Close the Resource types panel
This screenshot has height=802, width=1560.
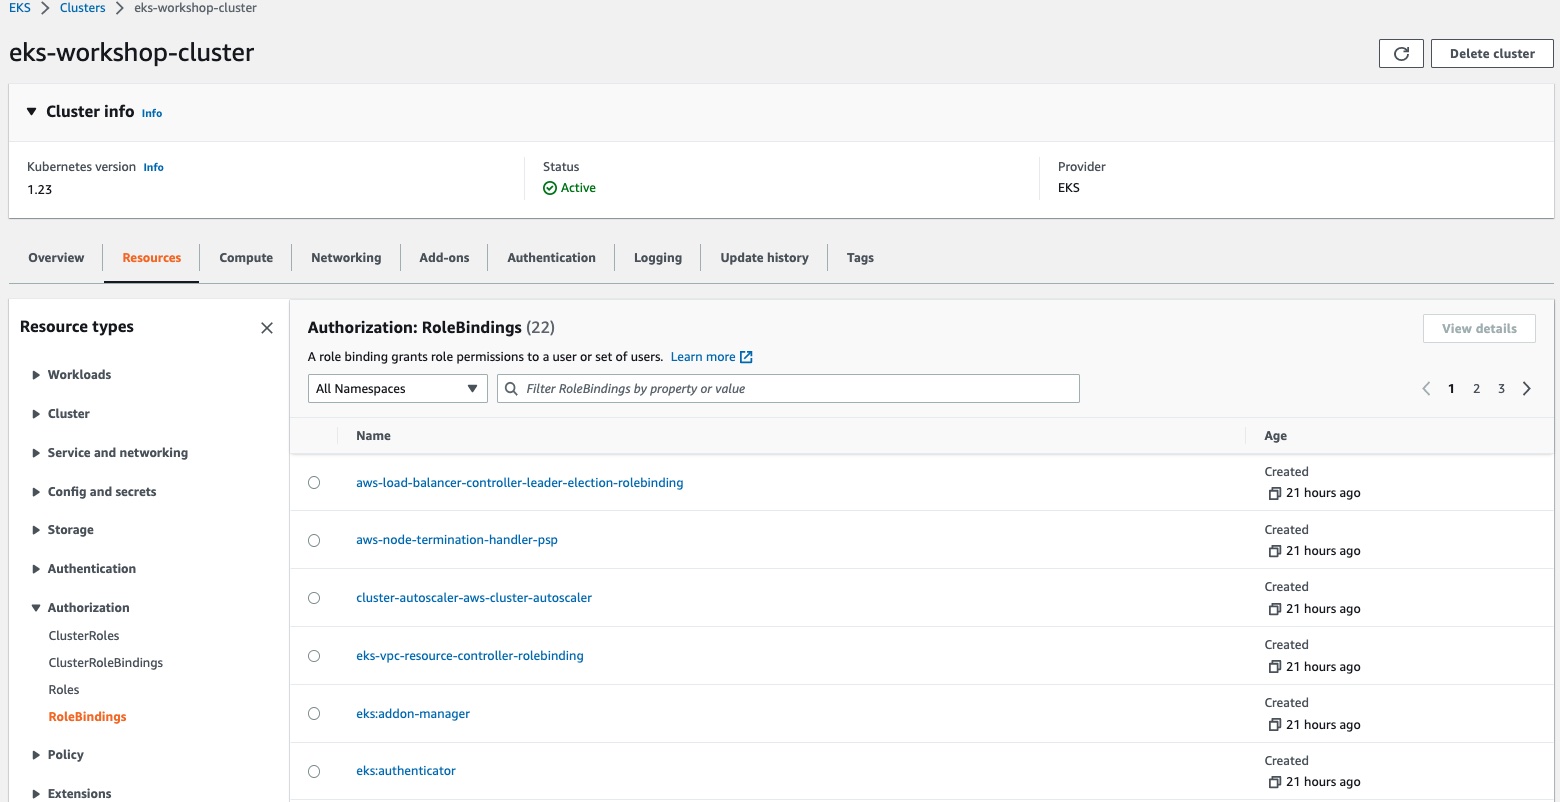point(267,328)
